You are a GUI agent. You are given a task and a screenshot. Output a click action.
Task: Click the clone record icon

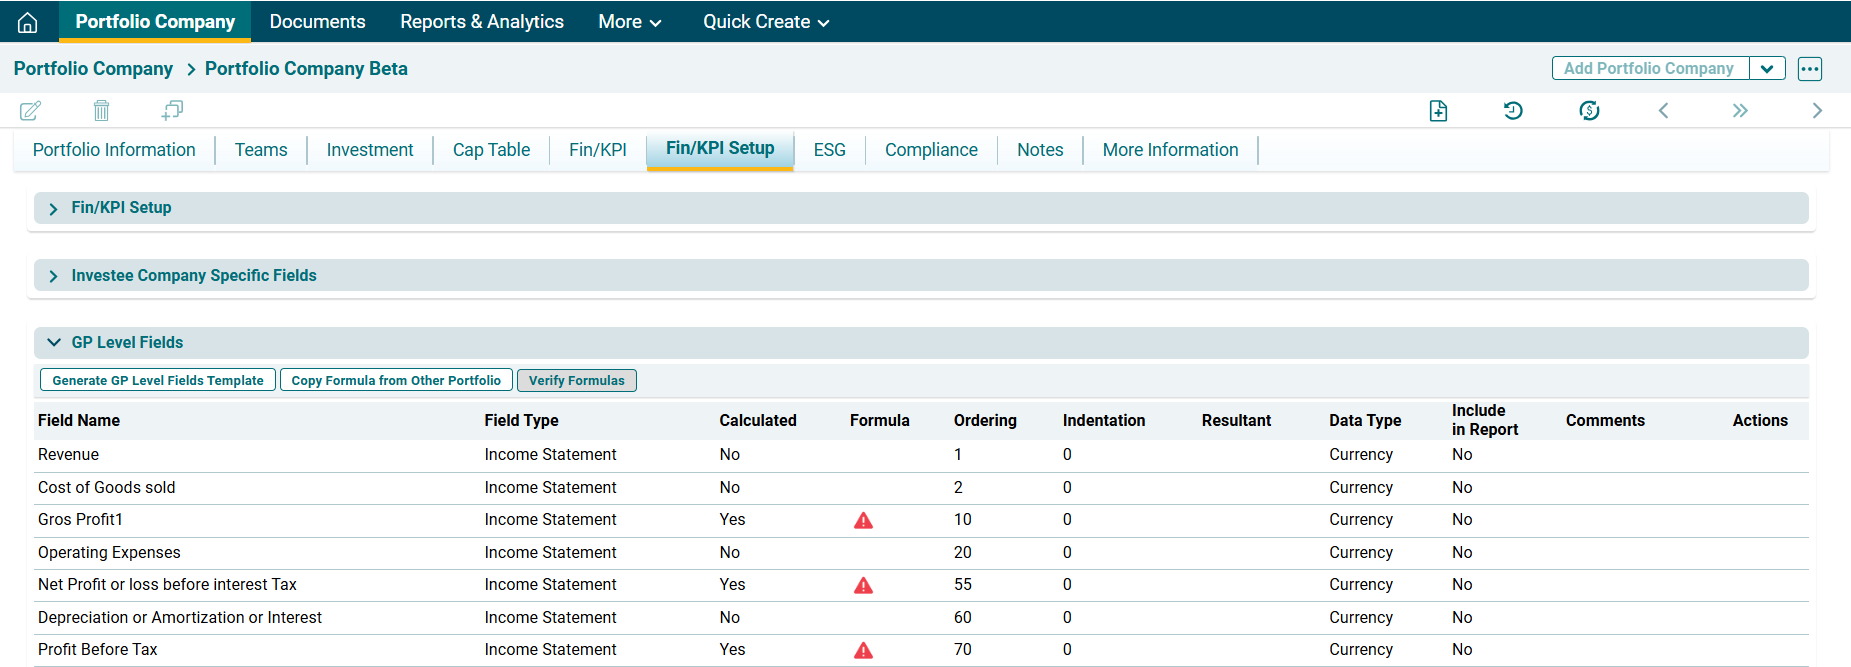pos(172,110)
